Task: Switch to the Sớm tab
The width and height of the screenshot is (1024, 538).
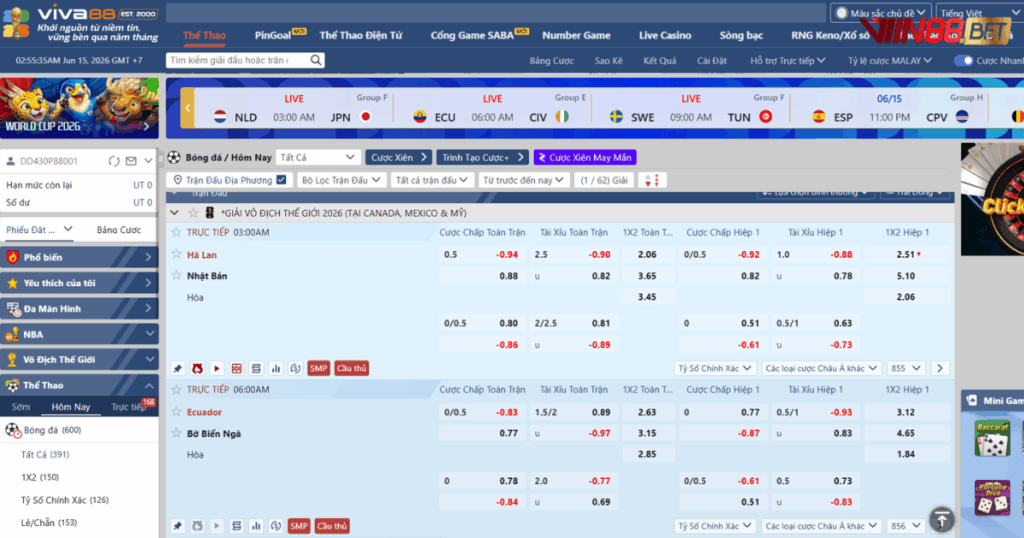Action: tap(21, 406)
